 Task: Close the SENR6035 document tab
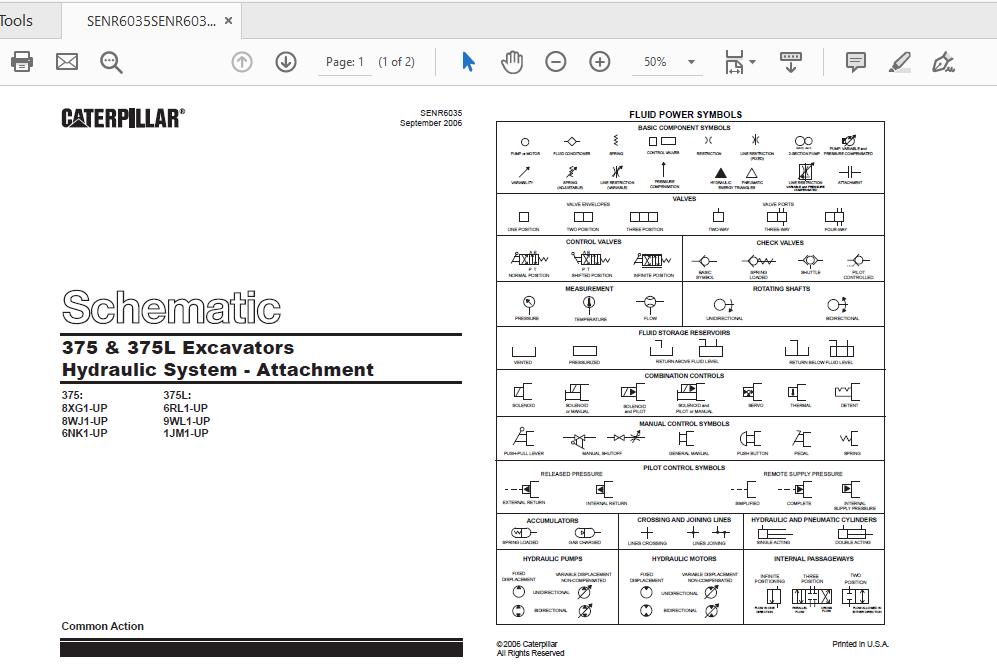[228, 20]
